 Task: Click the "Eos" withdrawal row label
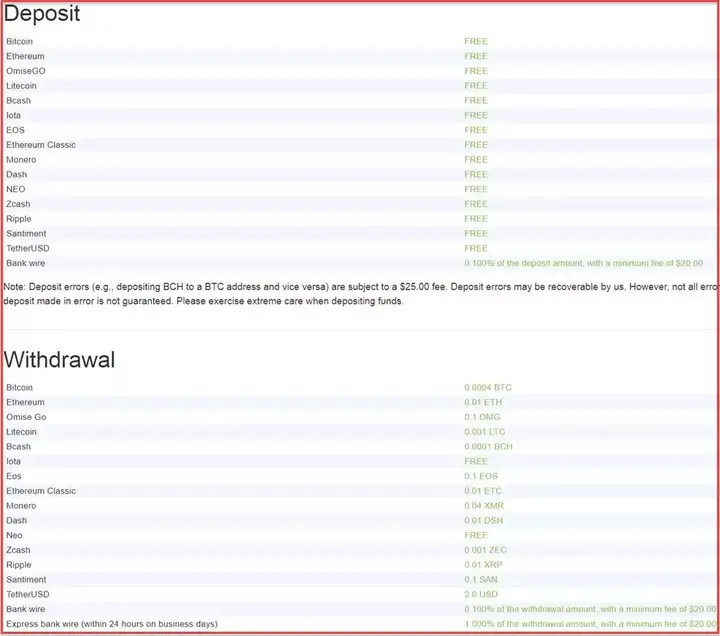(14, 476)
